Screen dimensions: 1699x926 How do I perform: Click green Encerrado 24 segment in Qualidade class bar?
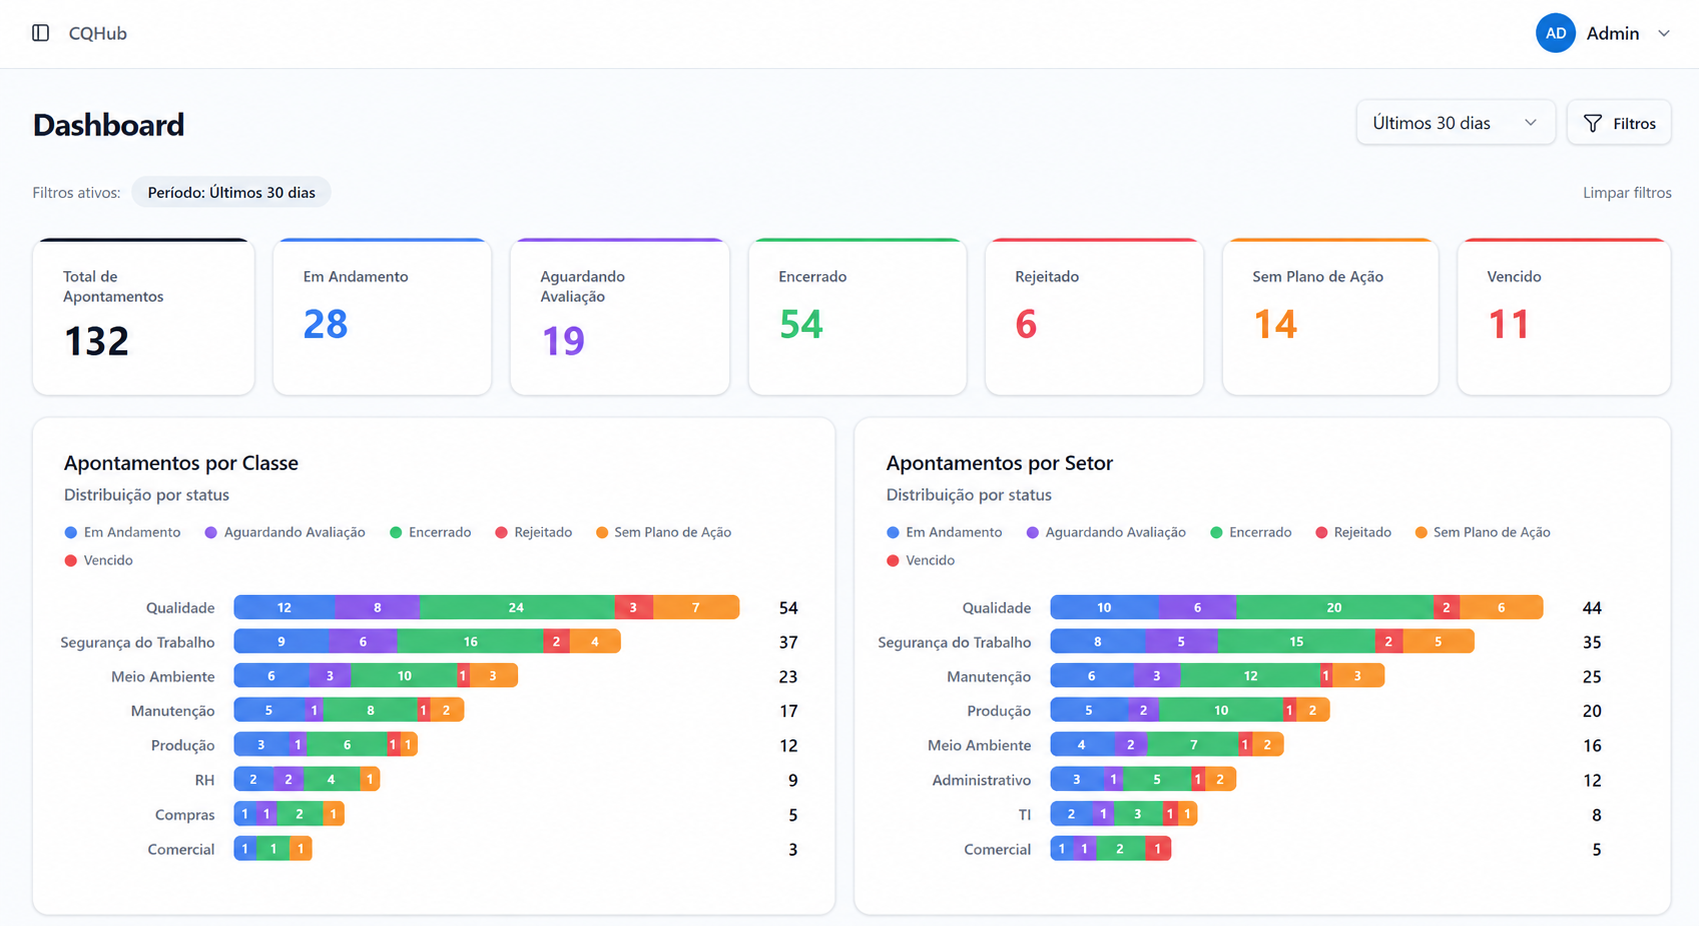(x=516, y=607)
